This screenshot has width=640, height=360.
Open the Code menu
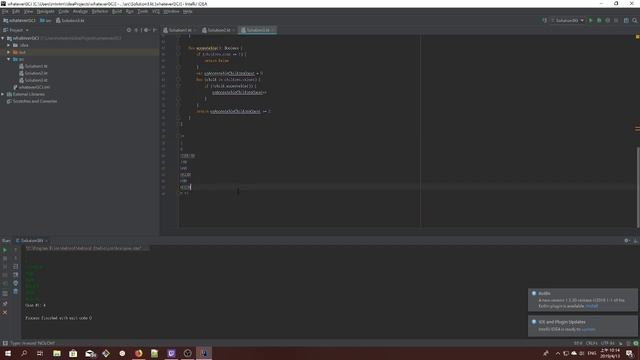pyautogui.click(x=64, y=12)
